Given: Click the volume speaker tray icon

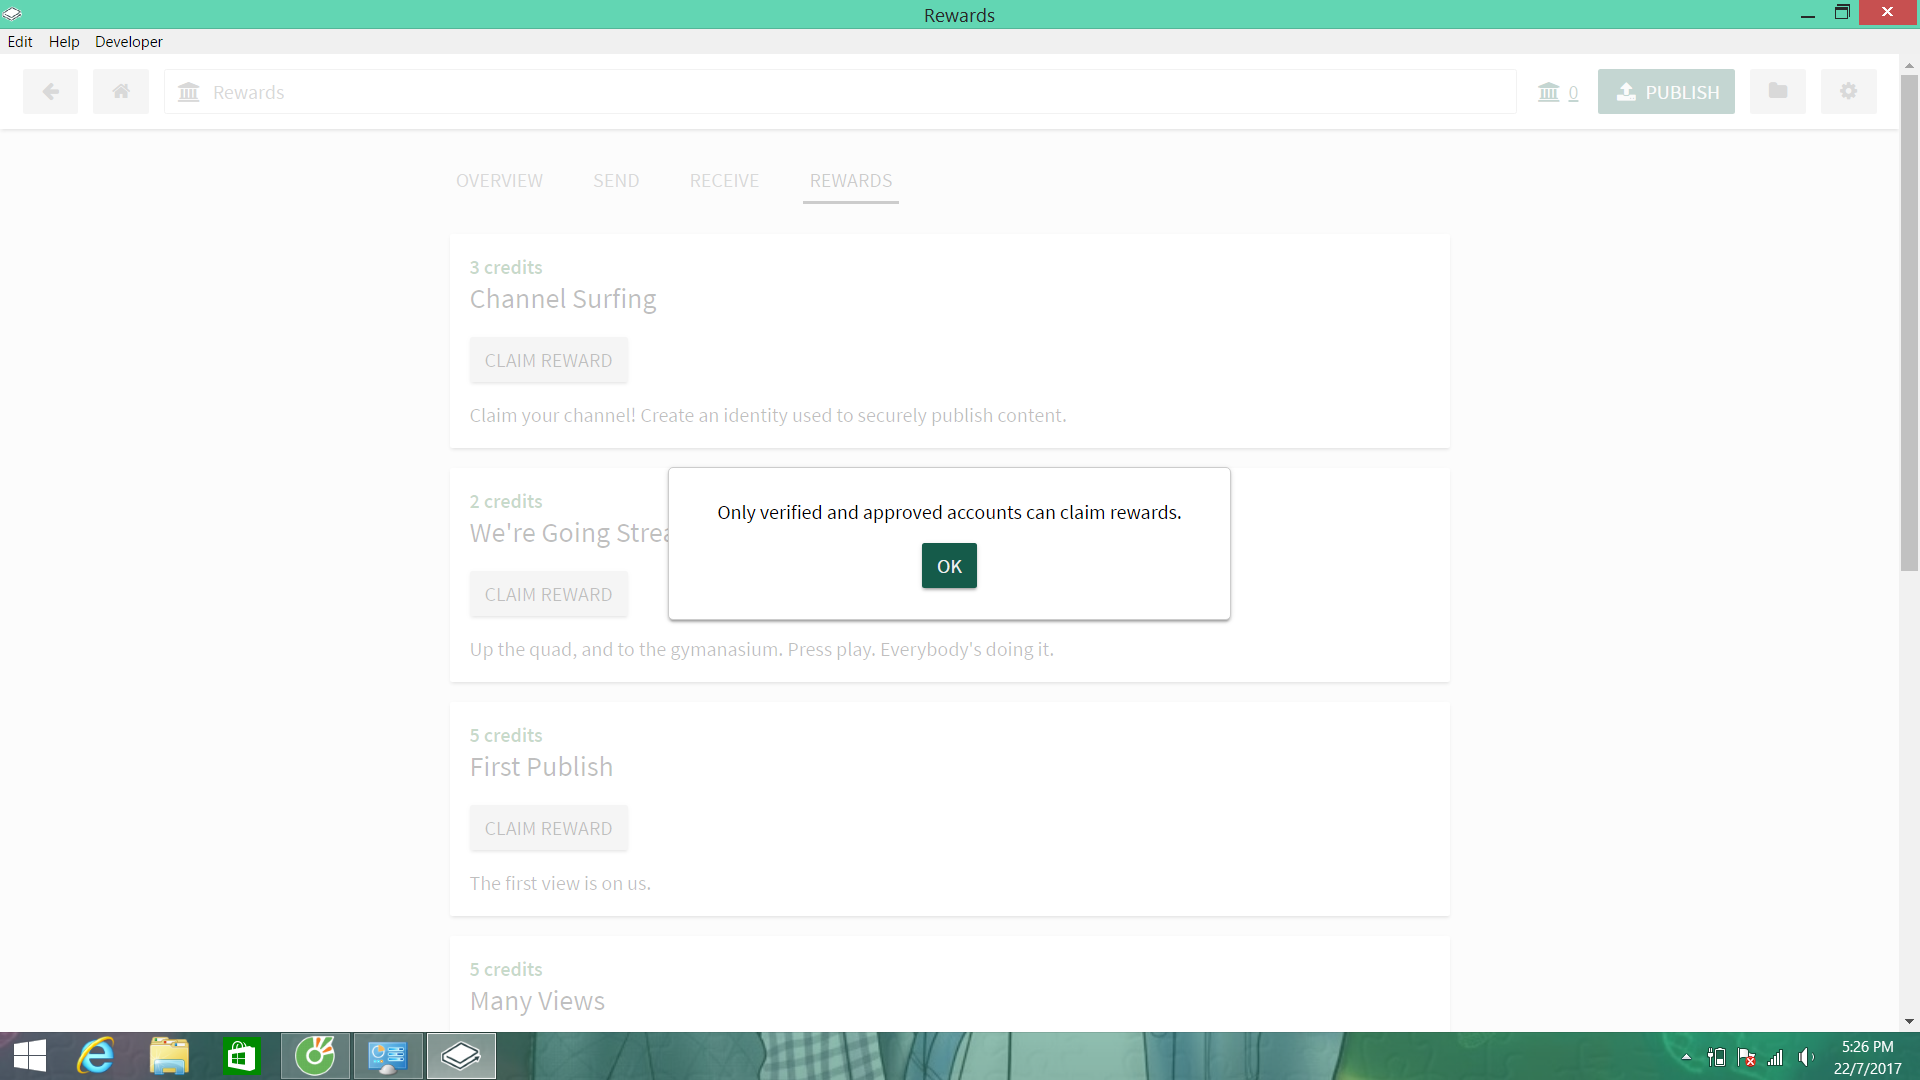Looking at the screenshot, I should pos(1806,1057).
